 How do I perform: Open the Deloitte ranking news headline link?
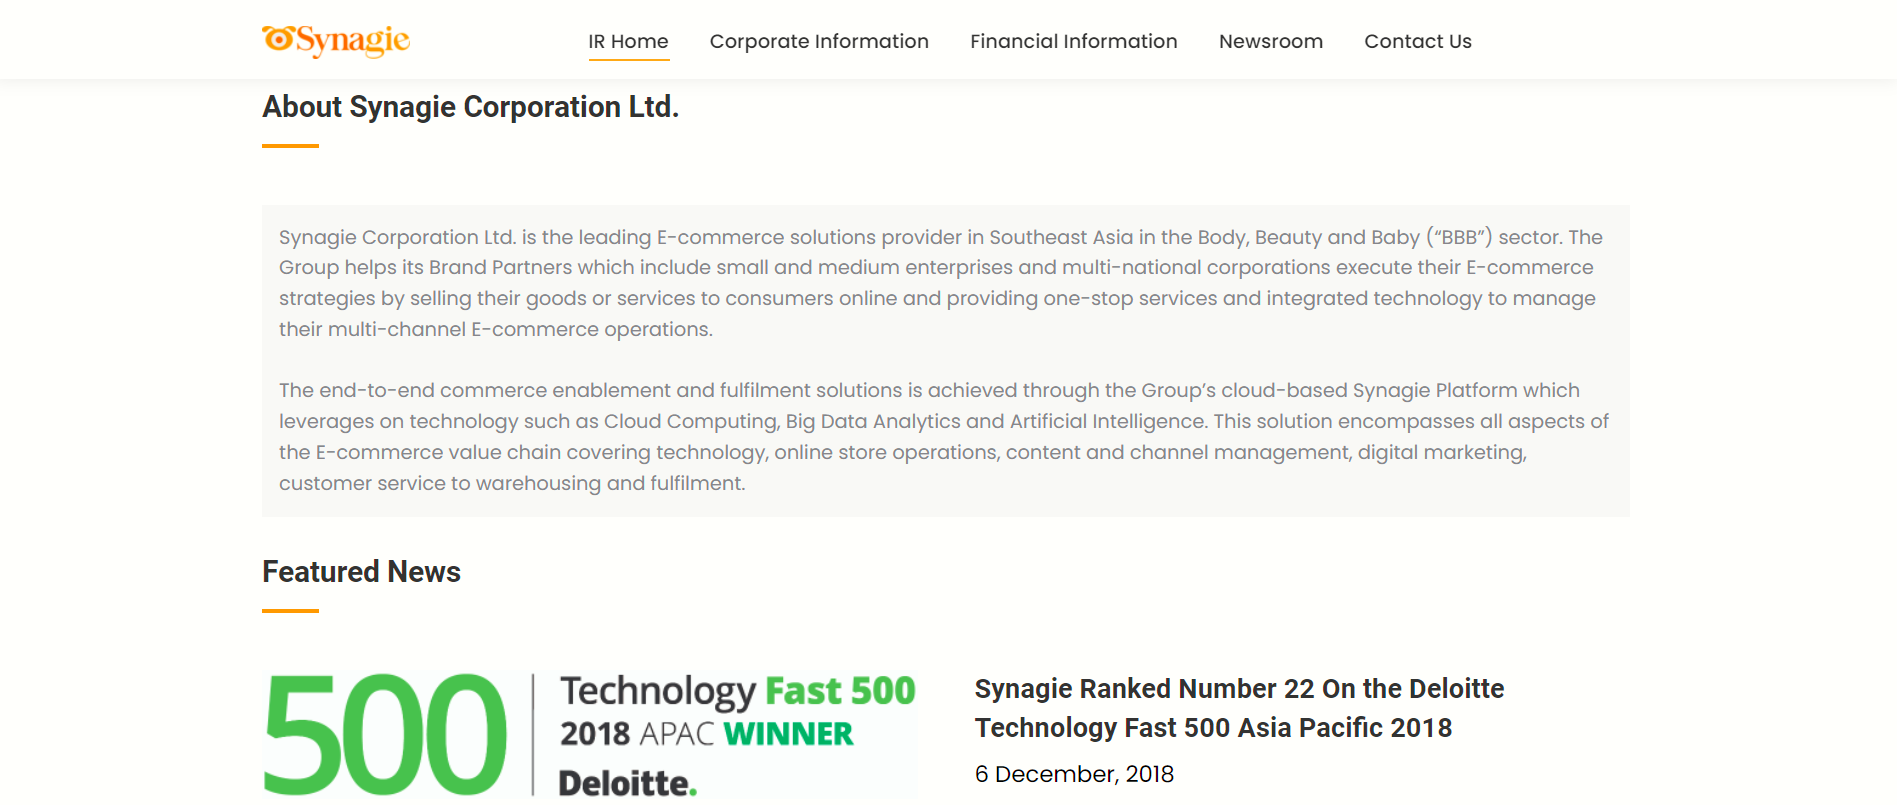point(1238,708)
